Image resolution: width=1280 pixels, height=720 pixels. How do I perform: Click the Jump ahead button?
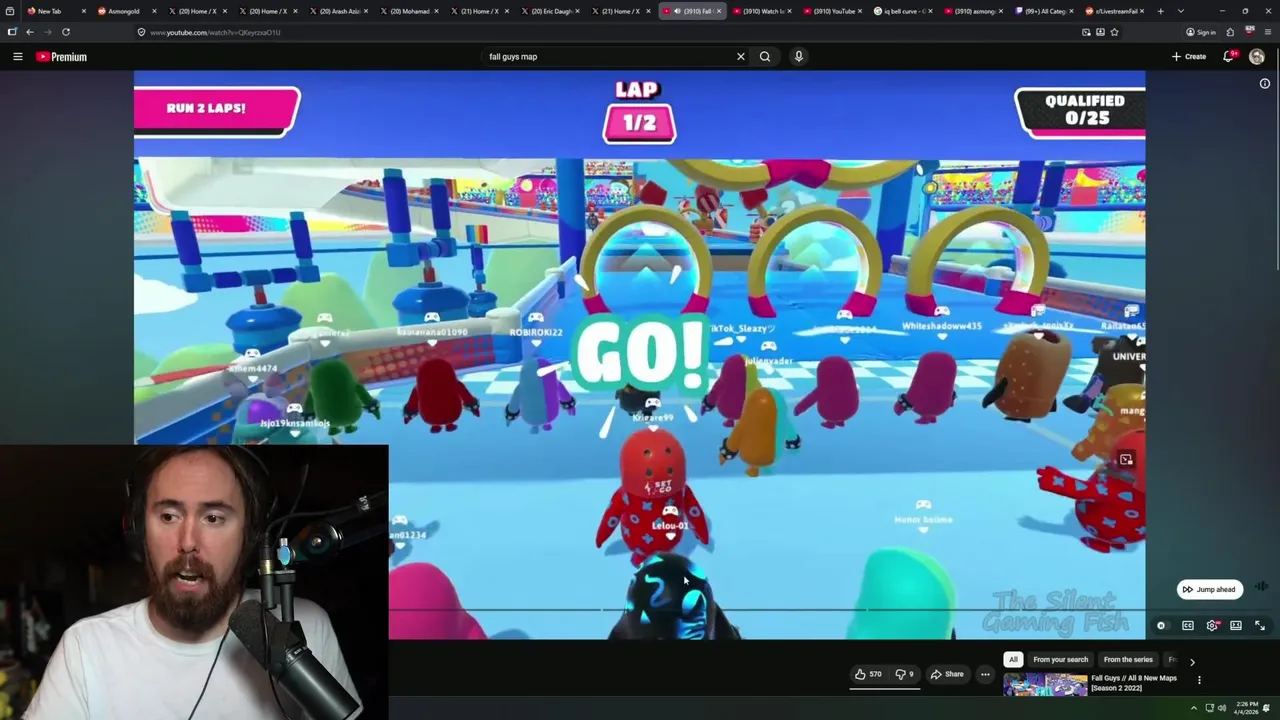[x=1209, y=589]
